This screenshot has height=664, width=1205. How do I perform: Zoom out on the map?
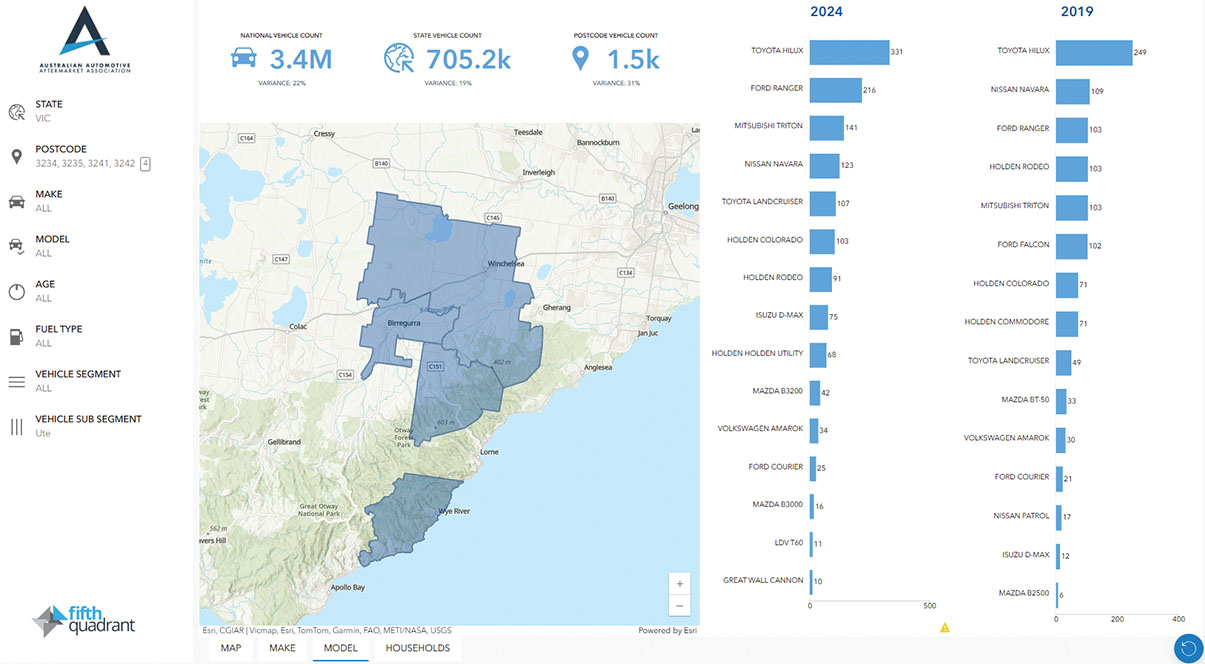click(679, 605)
